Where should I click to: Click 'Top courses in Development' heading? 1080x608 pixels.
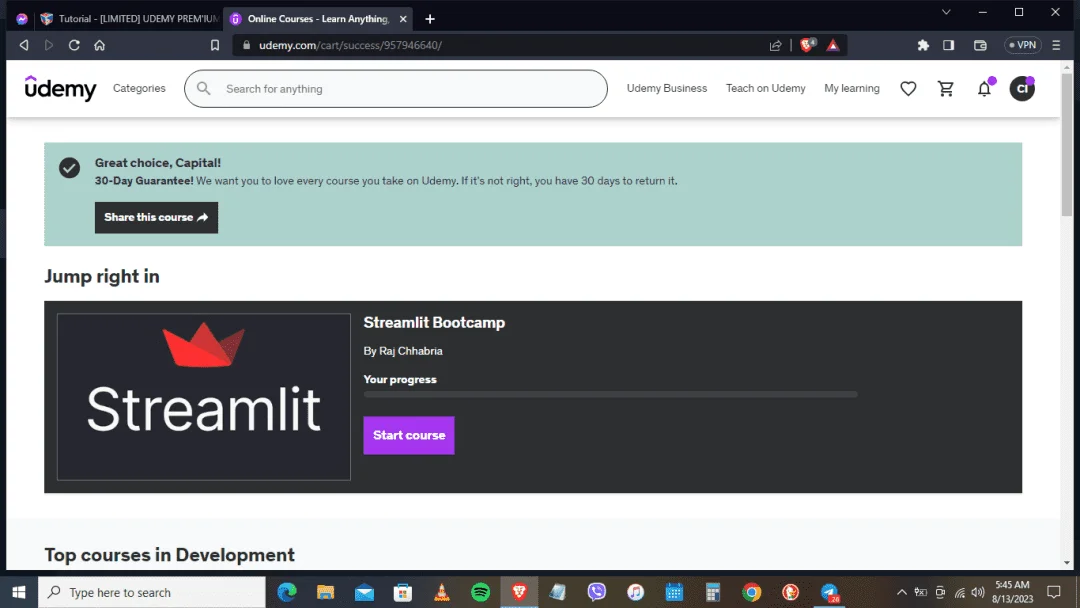pyautogui.click(x=169, y=555)
